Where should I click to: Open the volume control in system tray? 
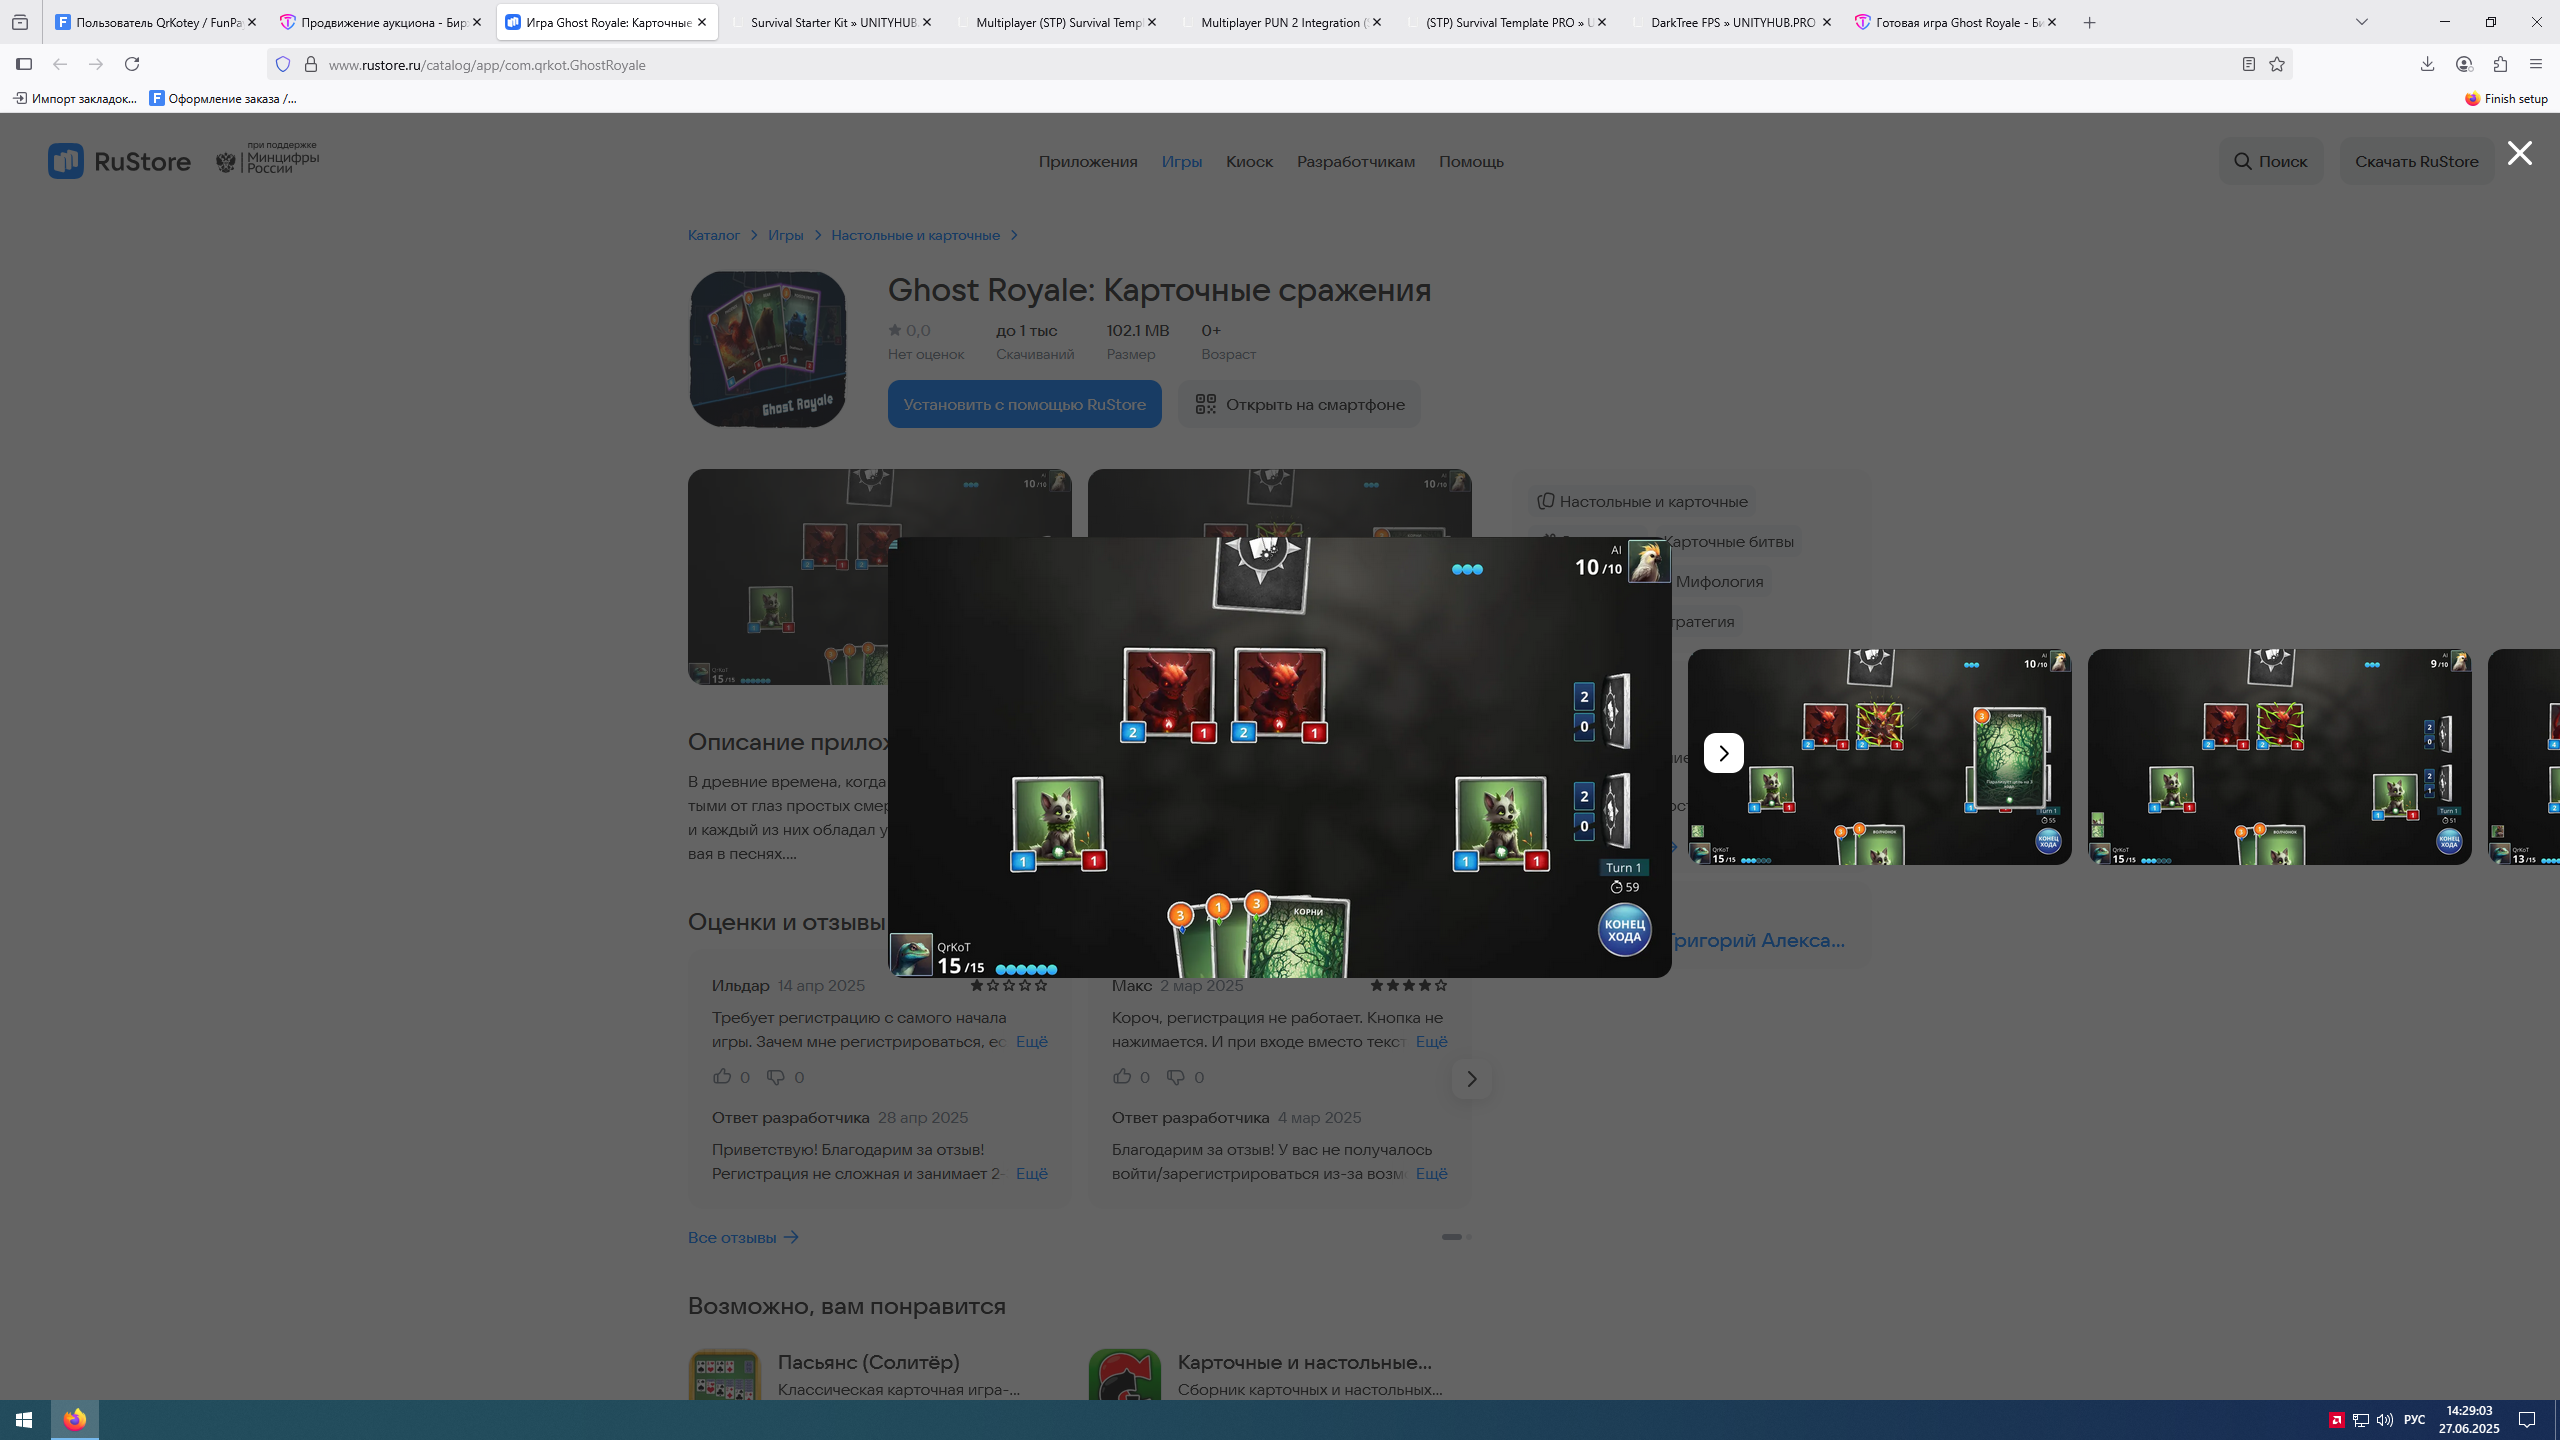click(2385, 1420)
